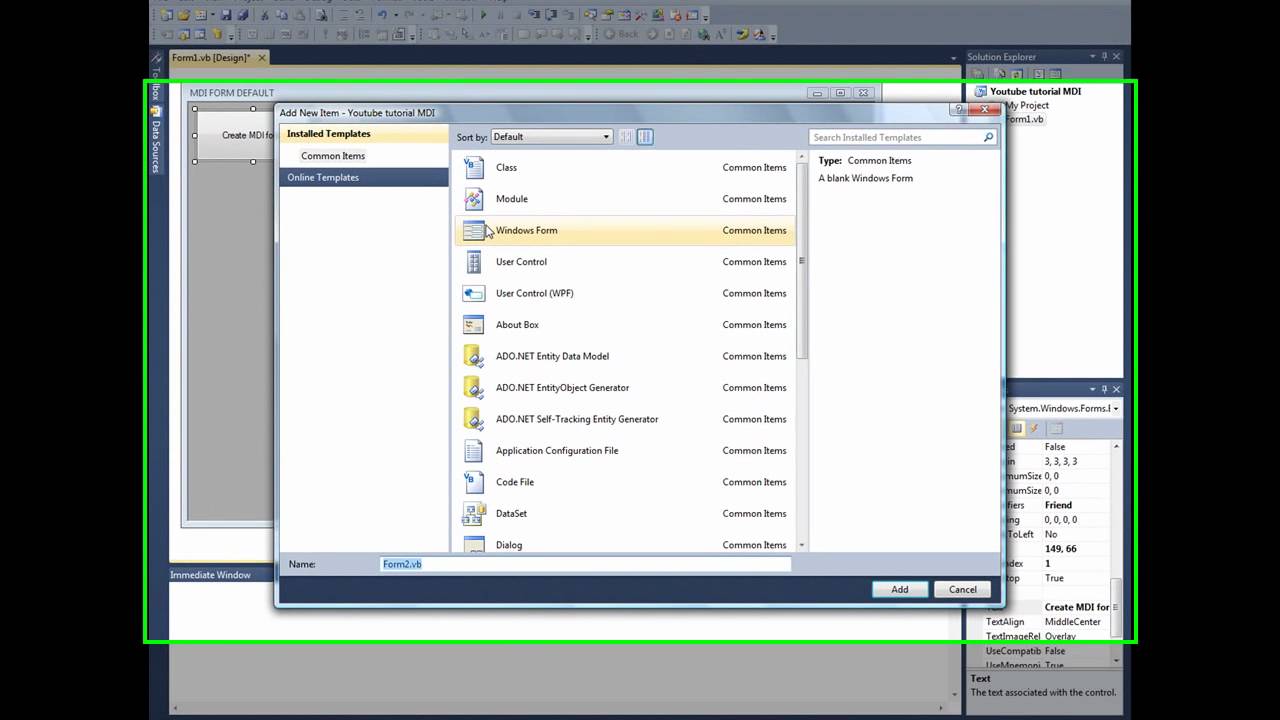Click the Solution Explorer panel title
The image size is (1280, 720).
1002,57
